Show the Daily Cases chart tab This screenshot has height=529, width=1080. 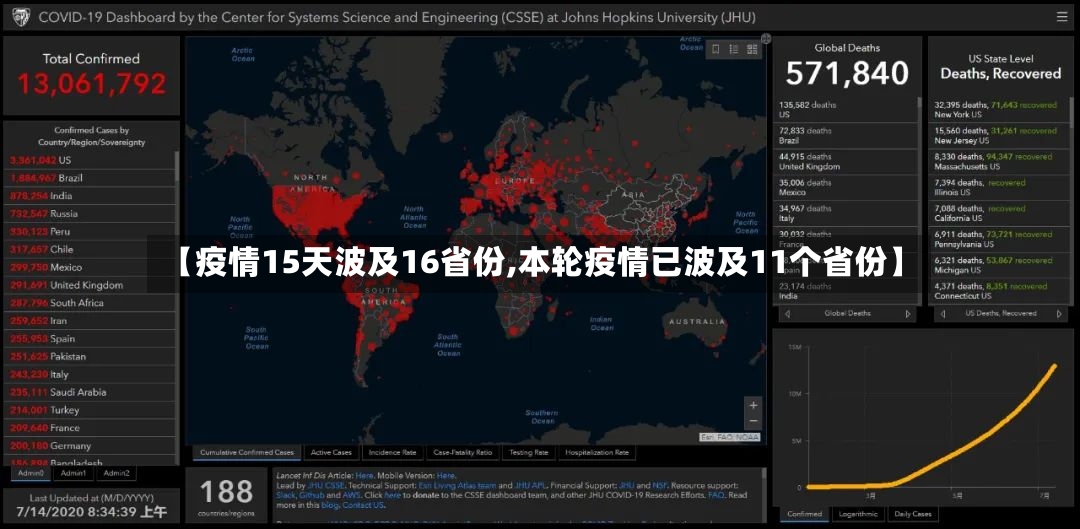(x=913, y=515)
